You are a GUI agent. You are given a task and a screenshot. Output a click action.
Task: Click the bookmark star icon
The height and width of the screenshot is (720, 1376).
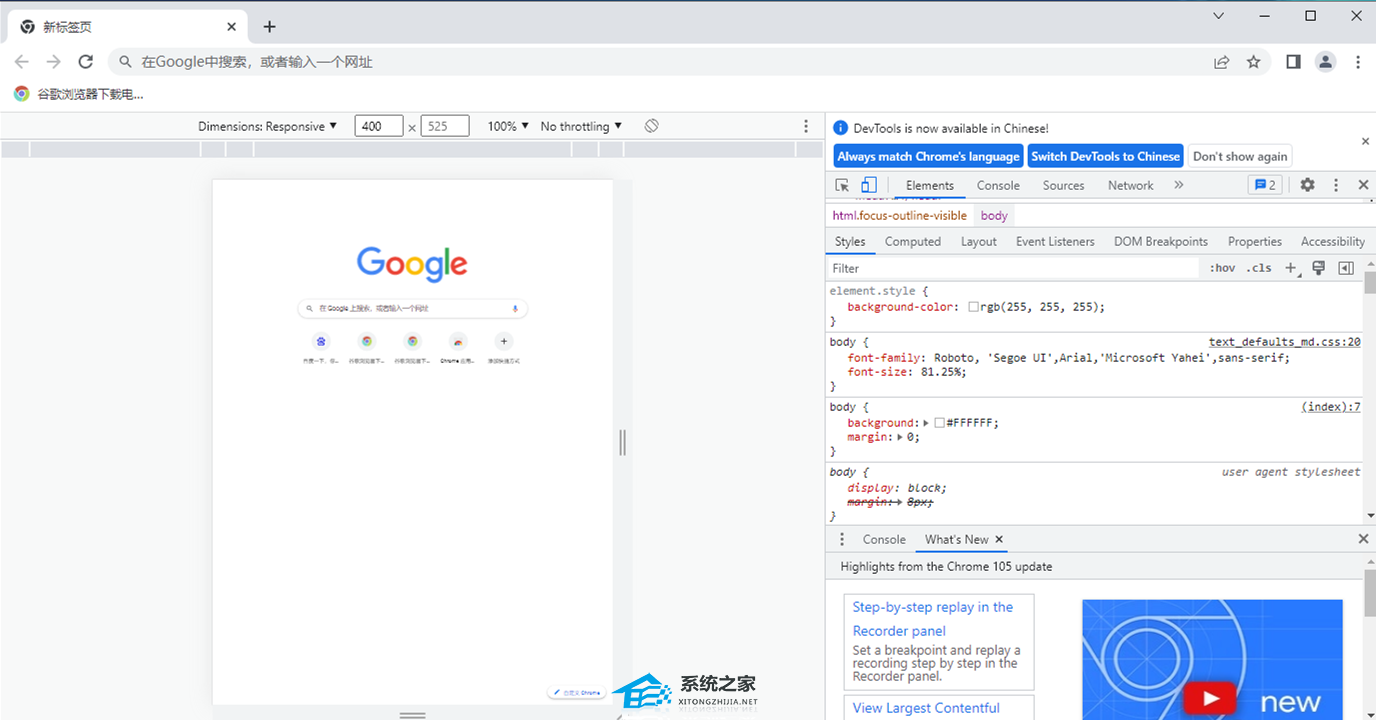click(1253, 62)
